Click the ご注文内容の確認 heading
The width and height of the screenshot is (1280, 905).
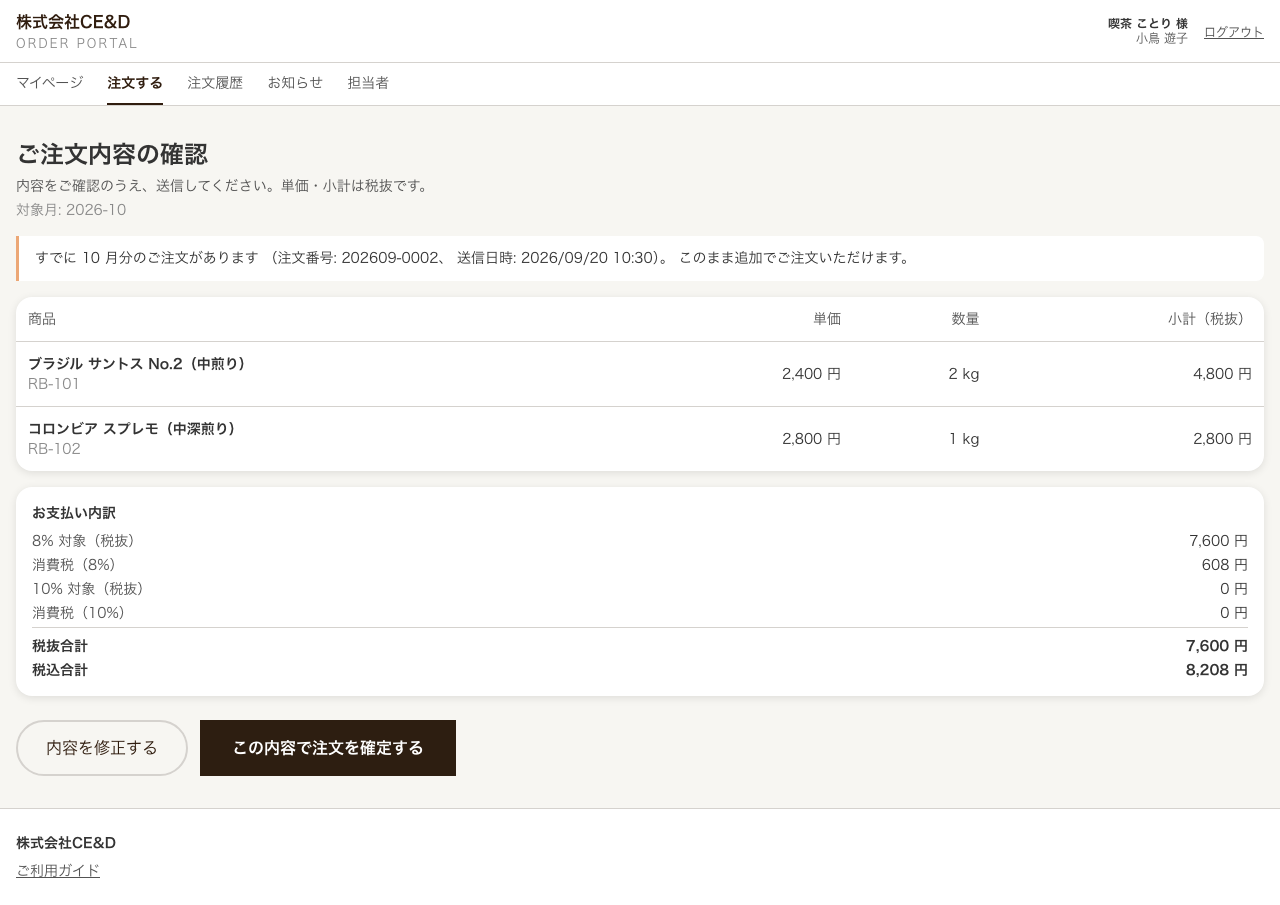coord(112,154)
